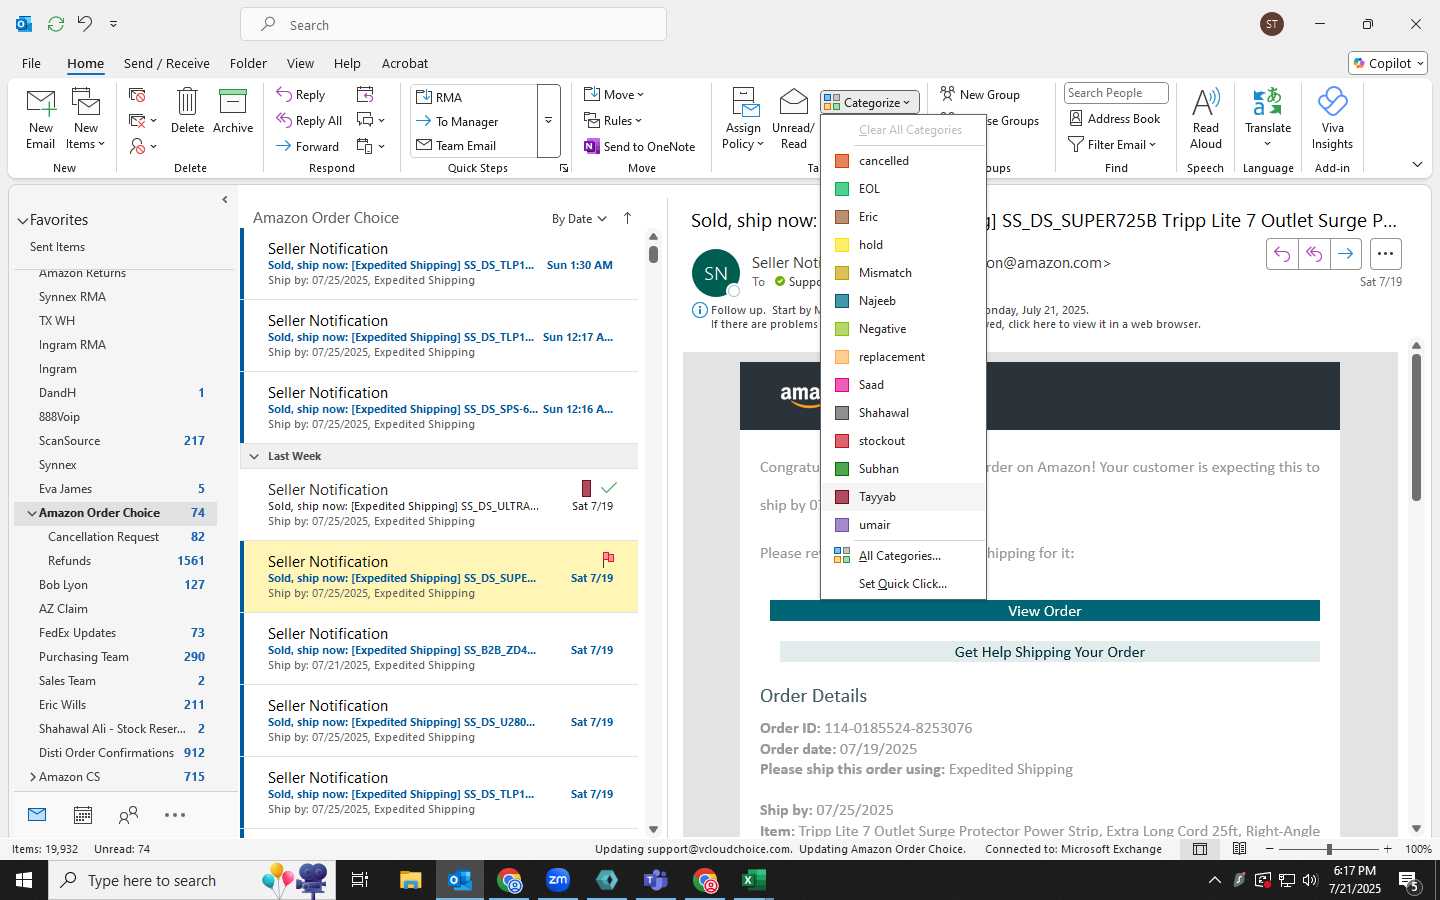Viewport: 1440px width, 900px height.
Task: Open Excel from the taskbar
Action: (753, 880)
